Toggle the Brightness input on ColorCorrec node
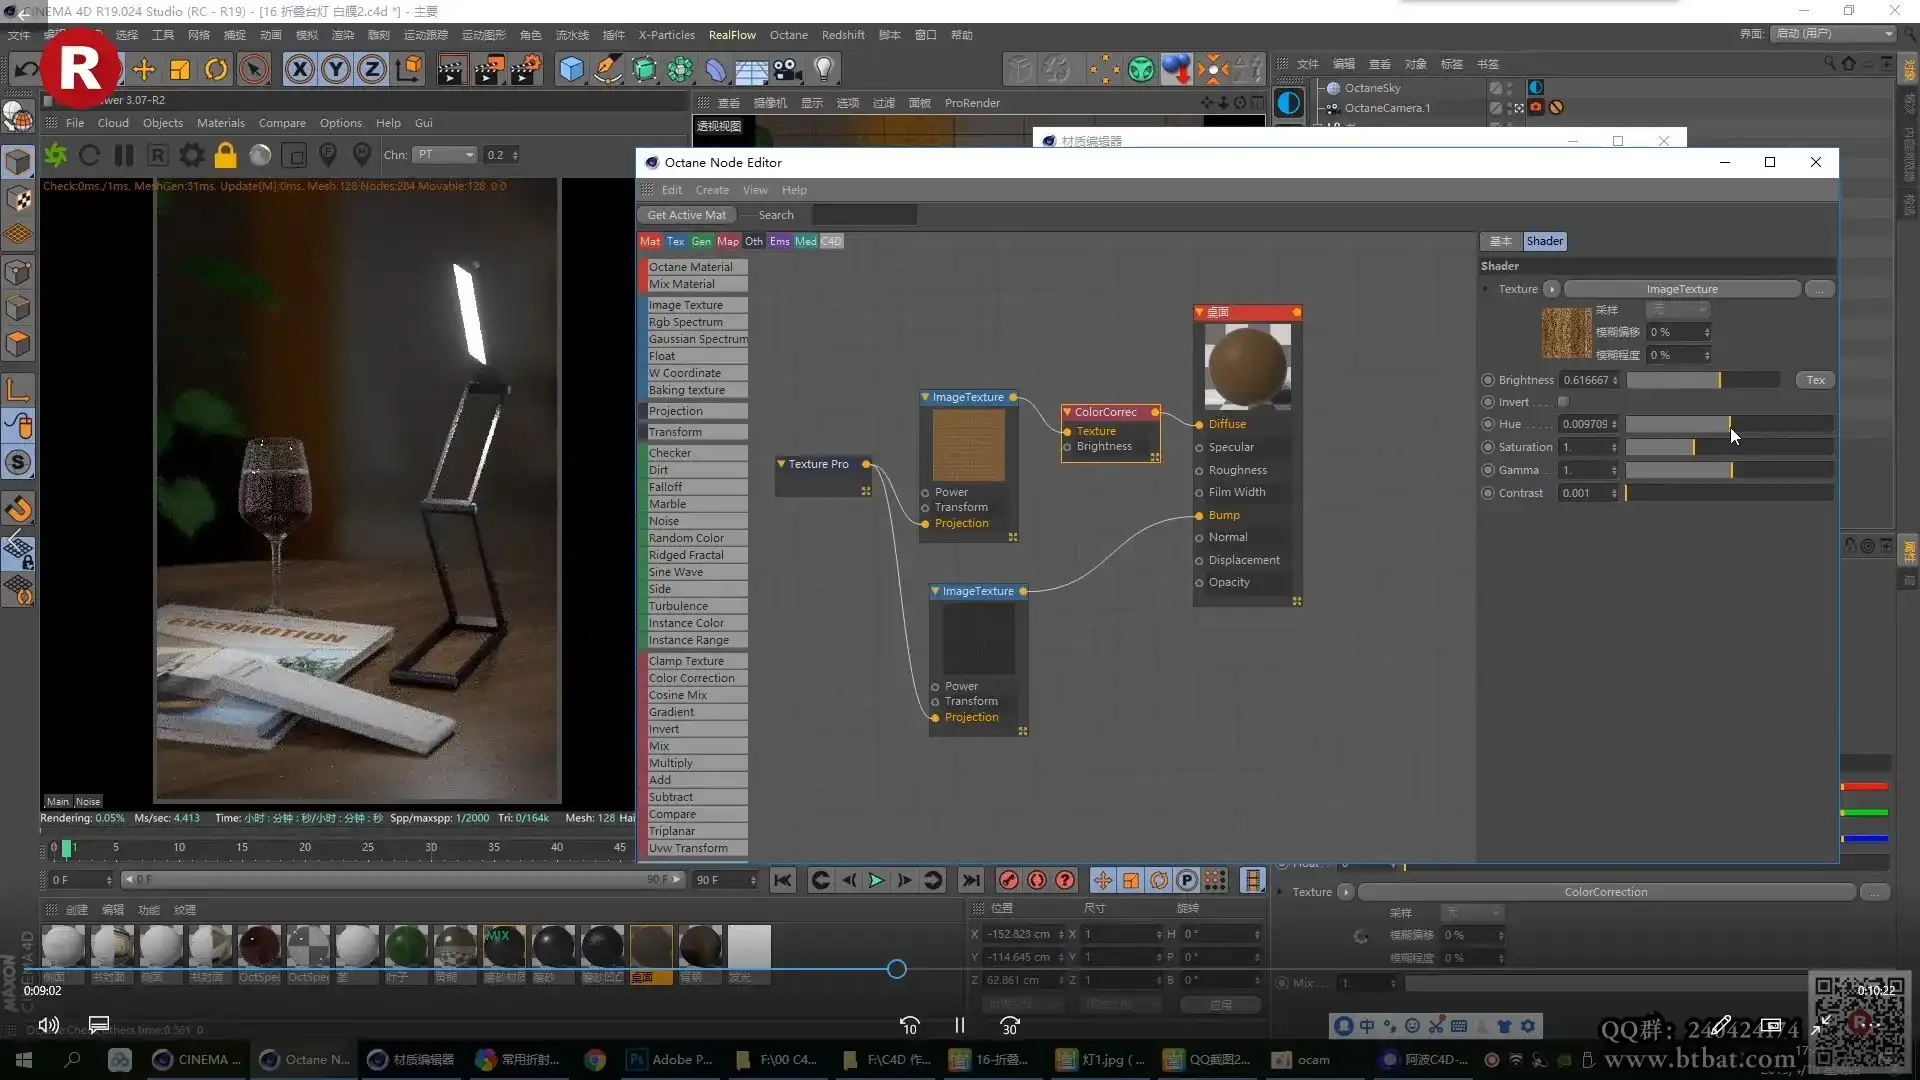1920x1080 pixels. click(1068, 447)
